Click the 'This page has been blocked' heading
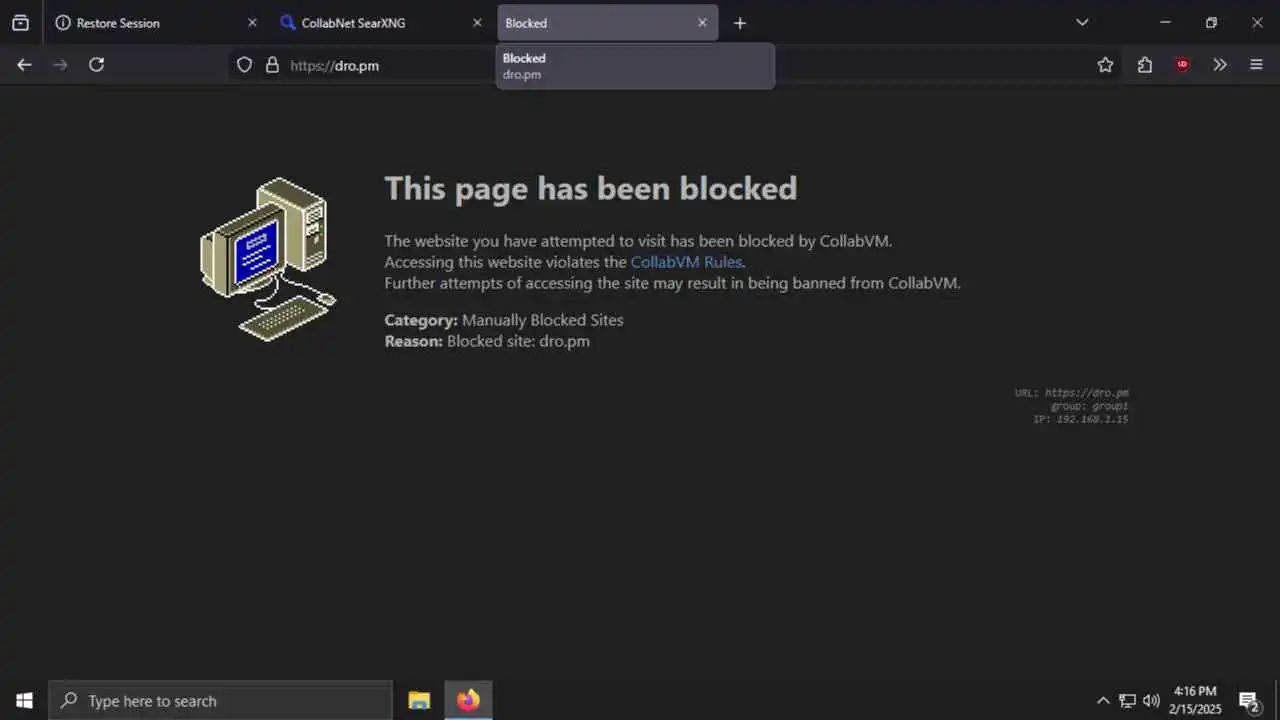This screenshot has height=720, width=1280. 591,188
